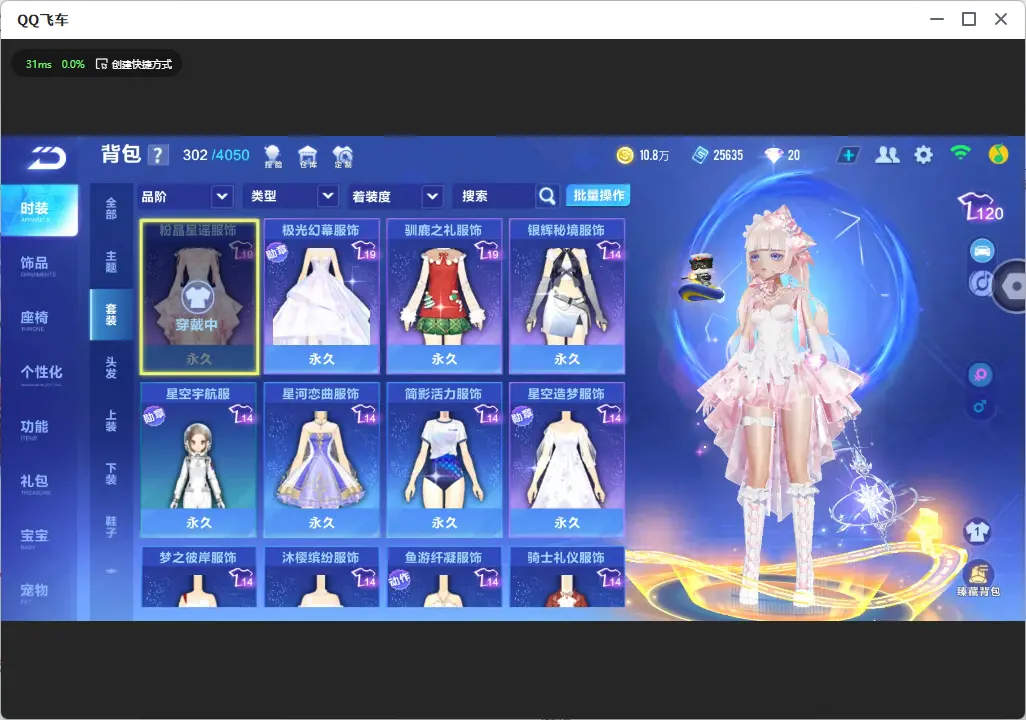Select the 简影活力服饰 outfit card
This screenshot has height=720, width=1026.
444,460
